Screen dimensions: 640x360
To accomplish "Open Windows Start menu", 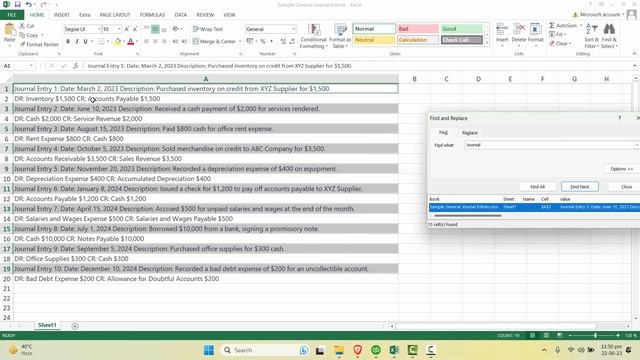I will pos(209,350).
